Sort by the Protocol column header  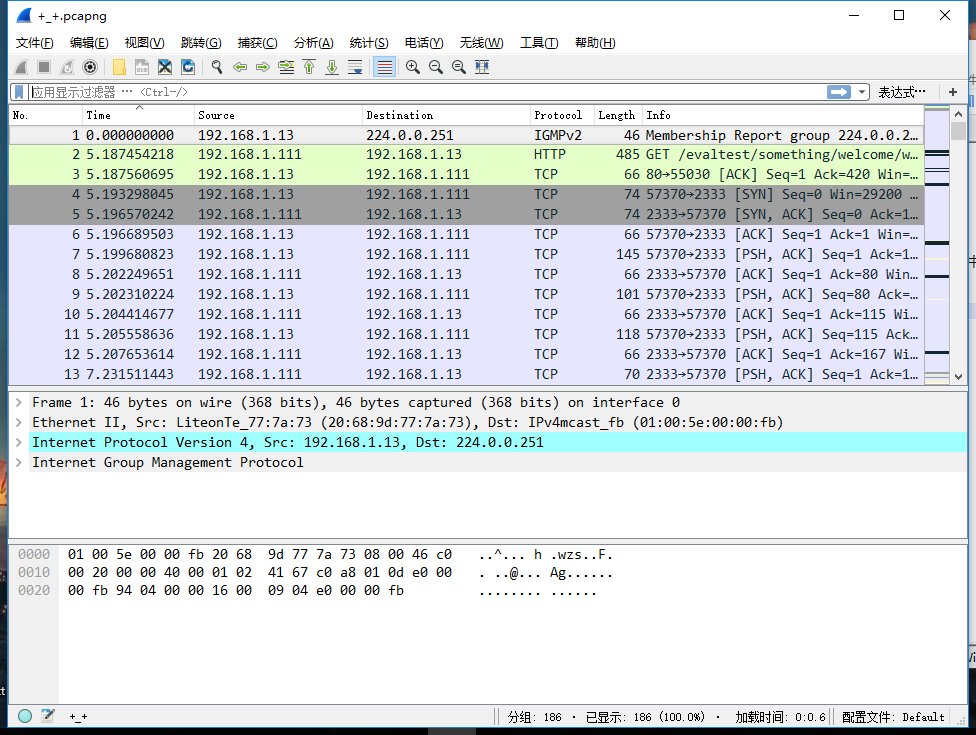tap(562, 115)
